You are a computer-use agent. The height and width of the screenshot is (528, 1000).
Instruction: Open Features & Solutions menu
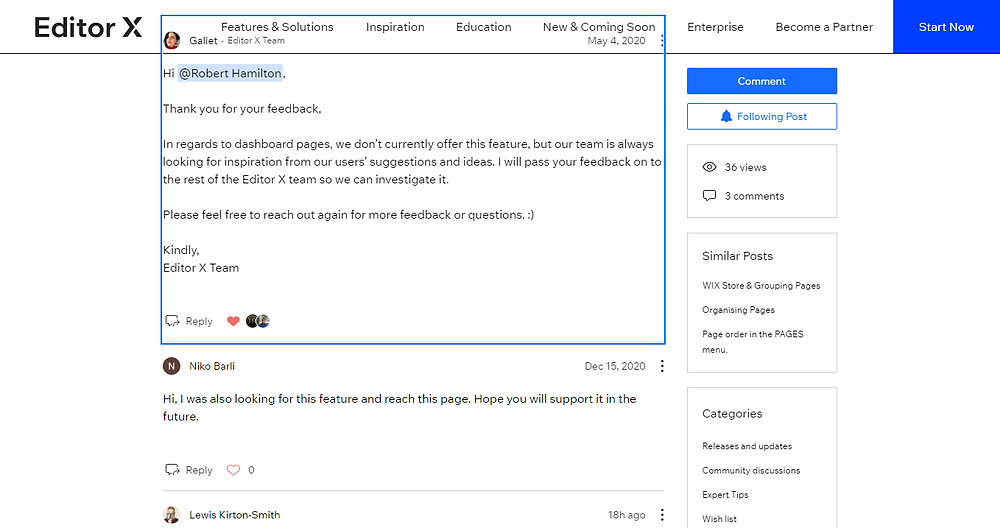click(x=277, y=27)
